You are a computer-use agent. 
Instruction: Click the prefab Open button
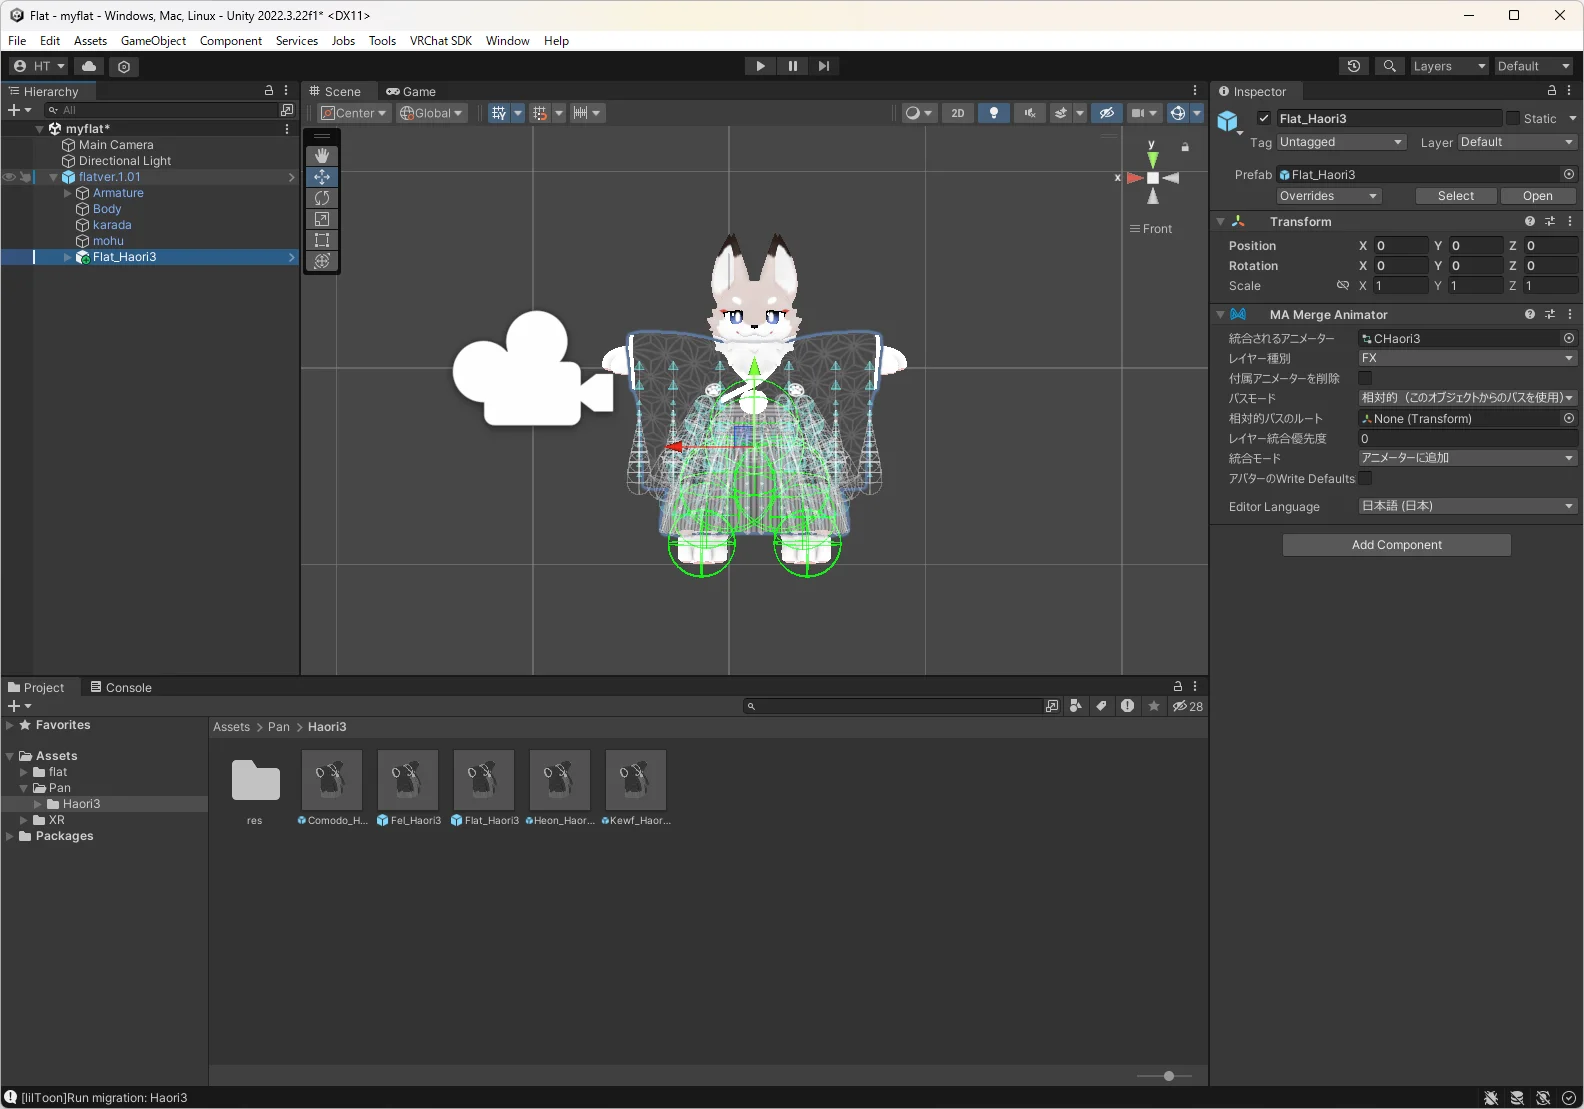click(1538, 196)
